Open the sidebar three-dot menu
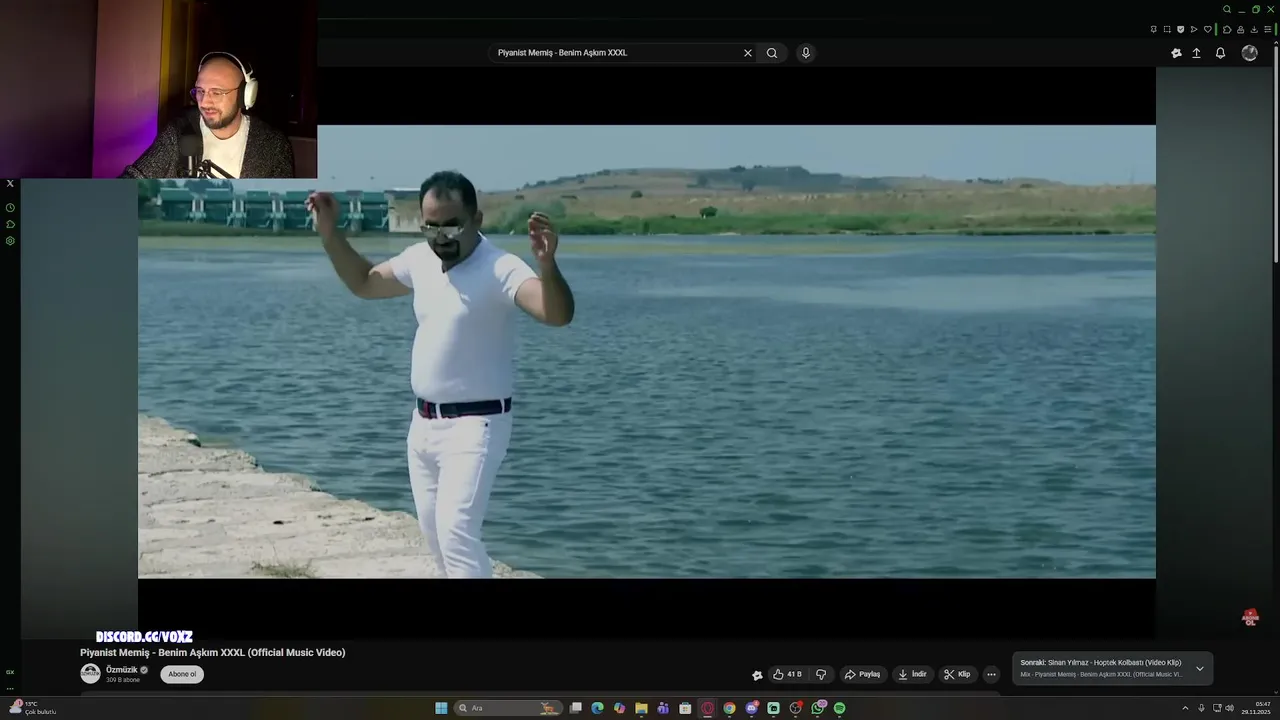The width and height of the screenshot is (1280, 720). [10, 688]
